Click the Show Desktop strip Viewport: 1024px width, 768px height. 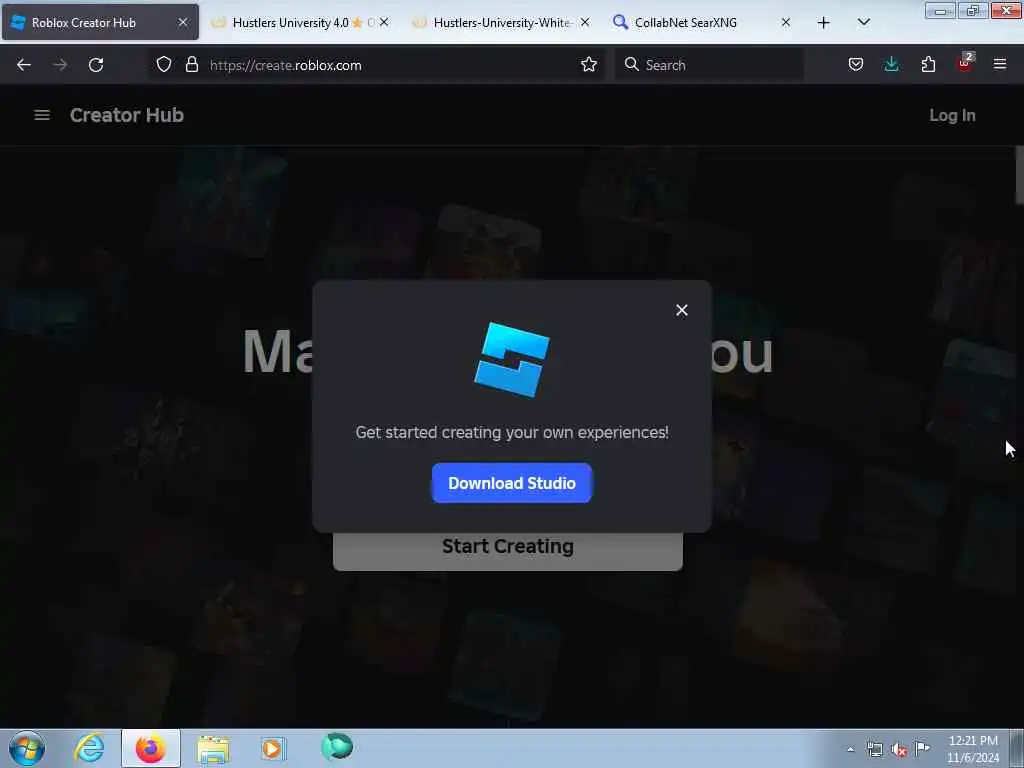pyautogui.click(x=1017, y=748)
